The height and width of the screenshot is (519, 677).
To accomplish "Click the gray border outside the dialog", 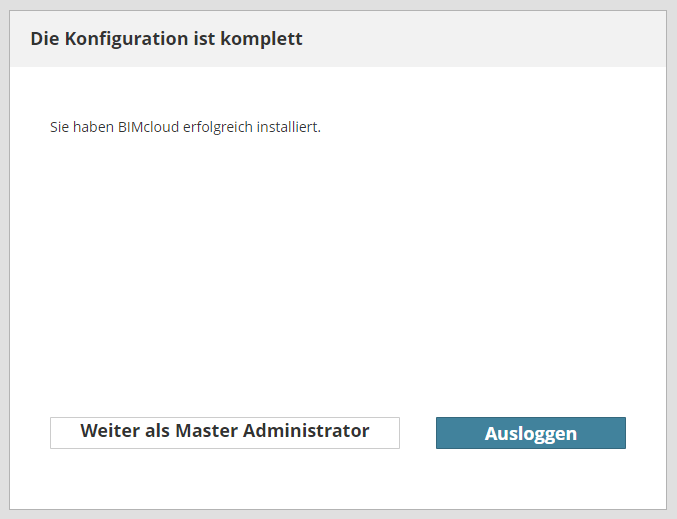I will click(x=4, y=260).
